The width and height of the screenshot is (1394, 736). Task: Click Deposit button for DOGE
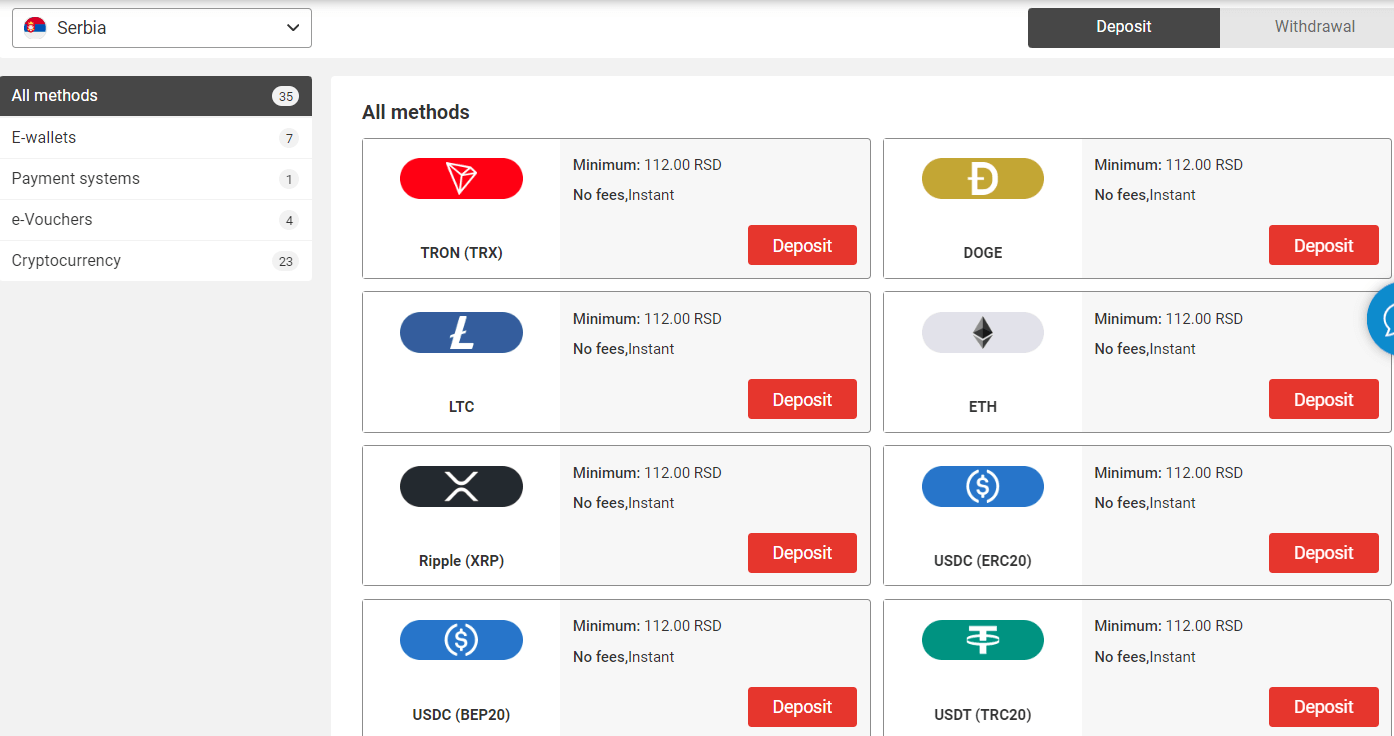pos(1324,245)
